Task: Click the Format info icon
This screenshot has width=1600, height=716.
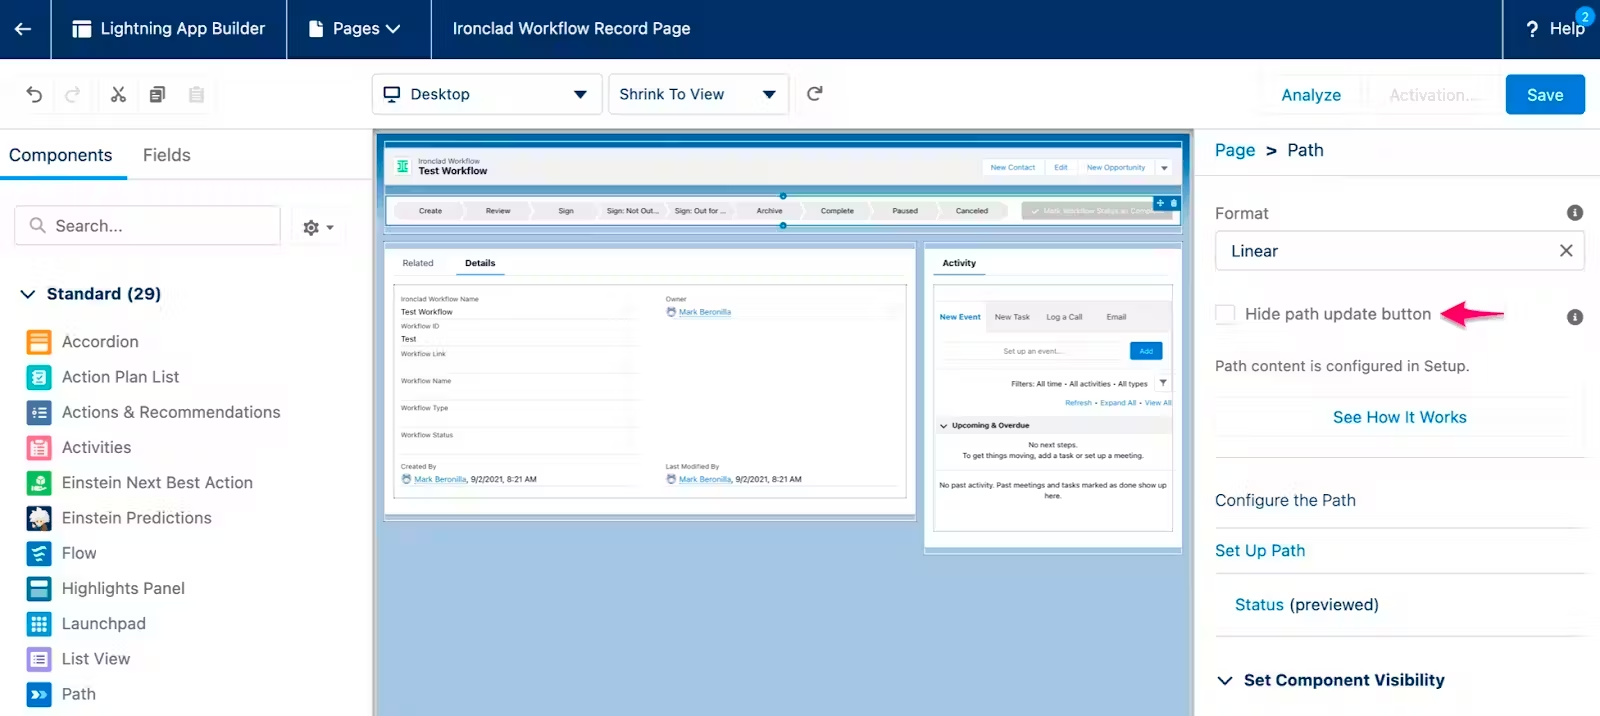Action: (x=1575, y=213)
